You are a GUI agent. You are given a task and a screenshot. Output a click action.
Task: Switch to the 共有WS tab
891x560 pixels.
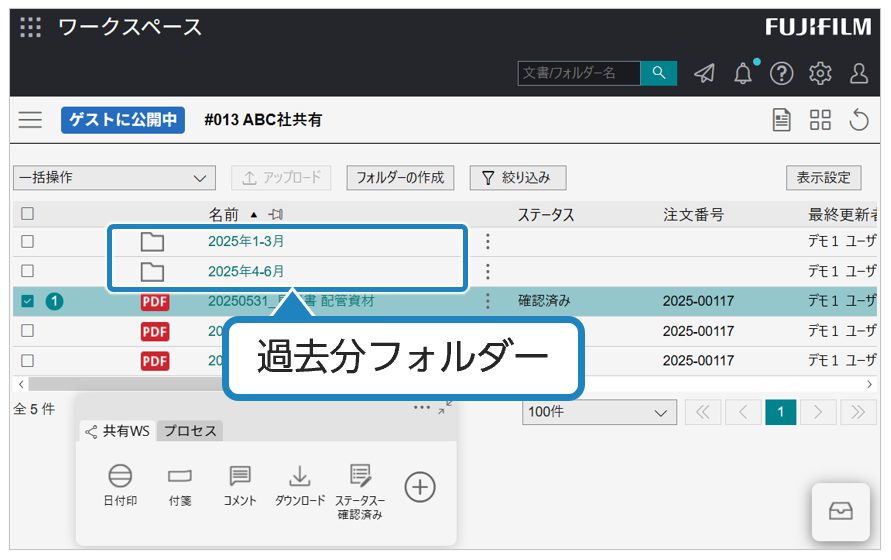pos(118,431)
